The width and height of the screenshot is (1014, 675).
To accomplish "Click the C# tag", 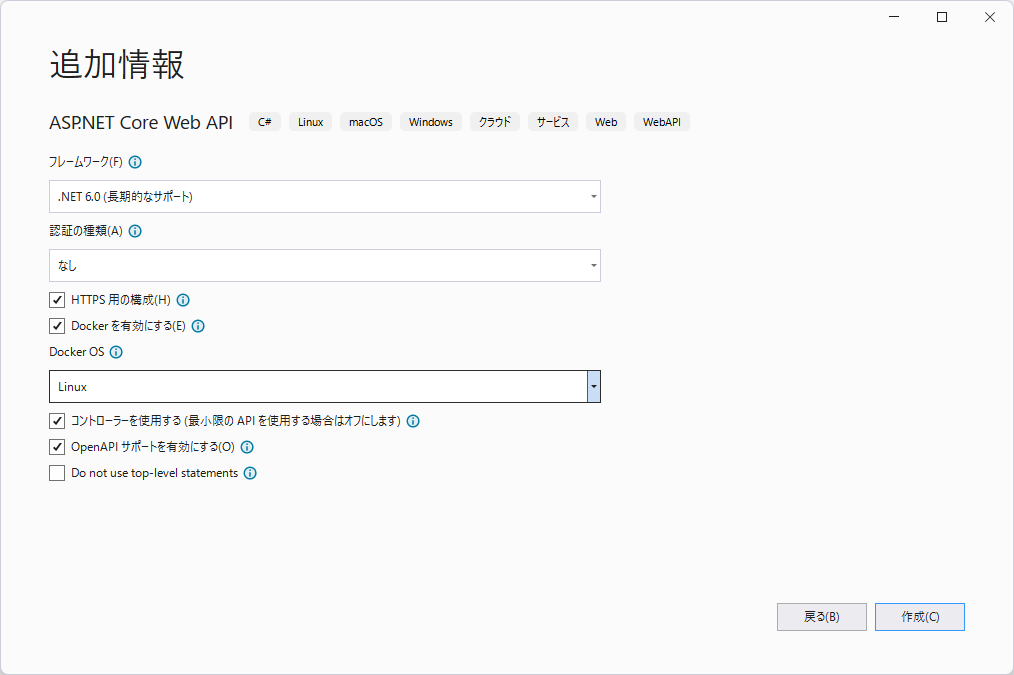I will 265,122.
